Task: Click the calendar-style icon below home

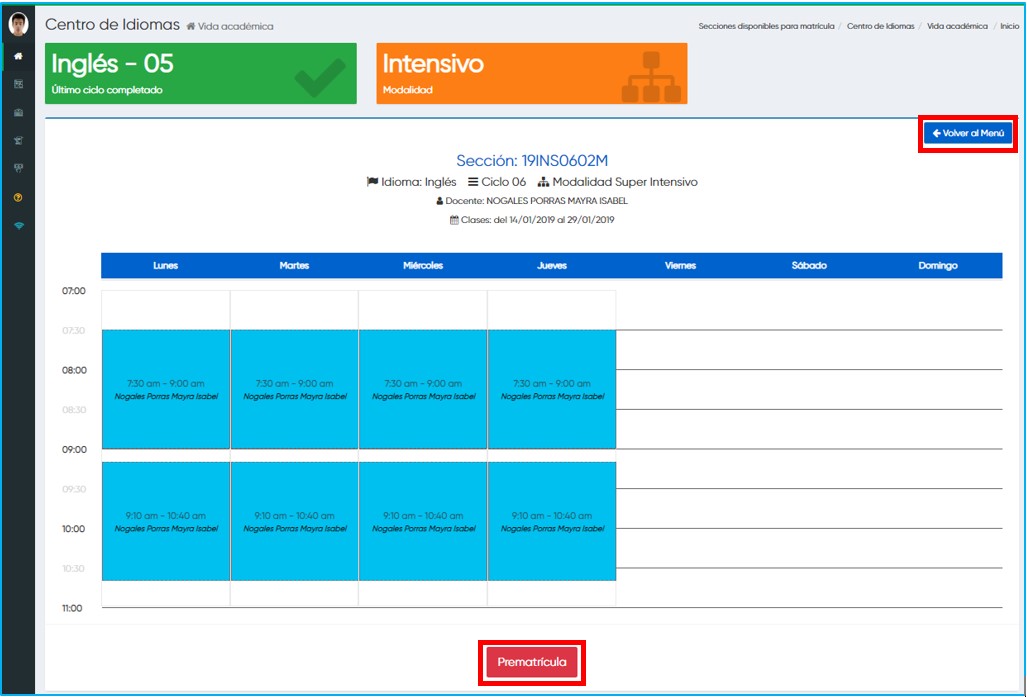Action: [x=18, y=84]
